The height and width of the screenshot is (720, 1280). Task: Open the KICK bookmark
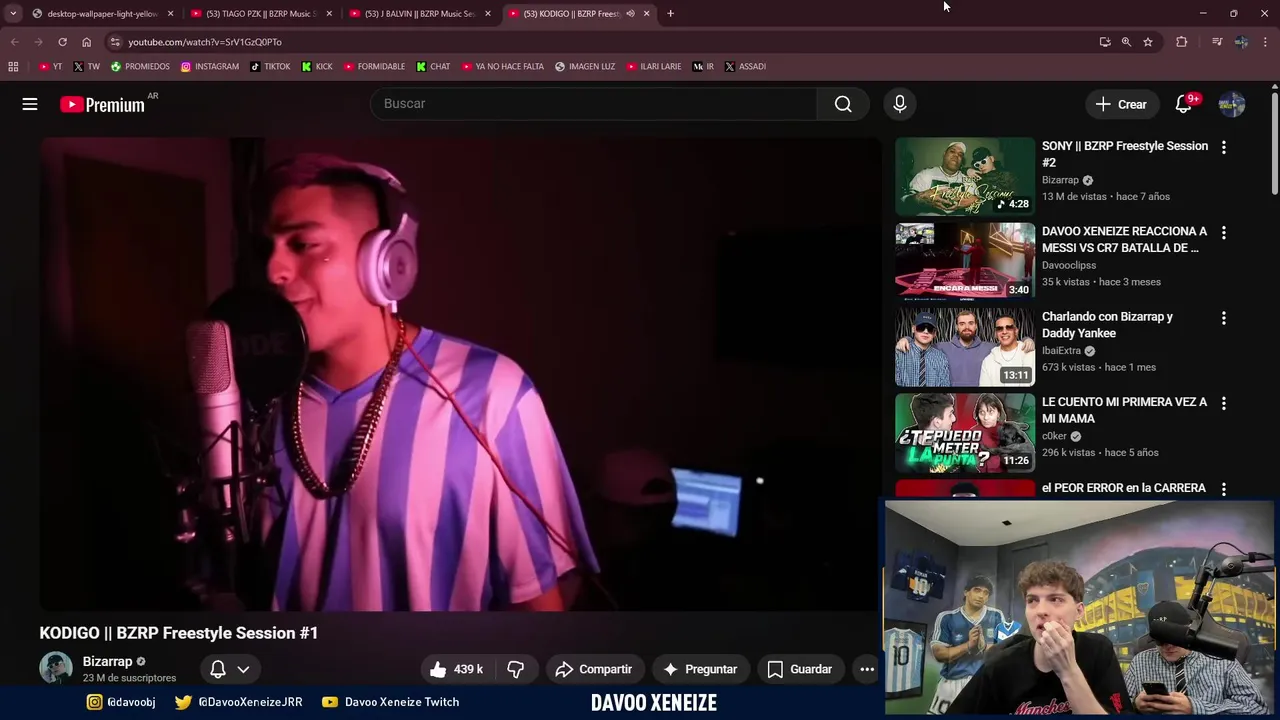point(317,66)
